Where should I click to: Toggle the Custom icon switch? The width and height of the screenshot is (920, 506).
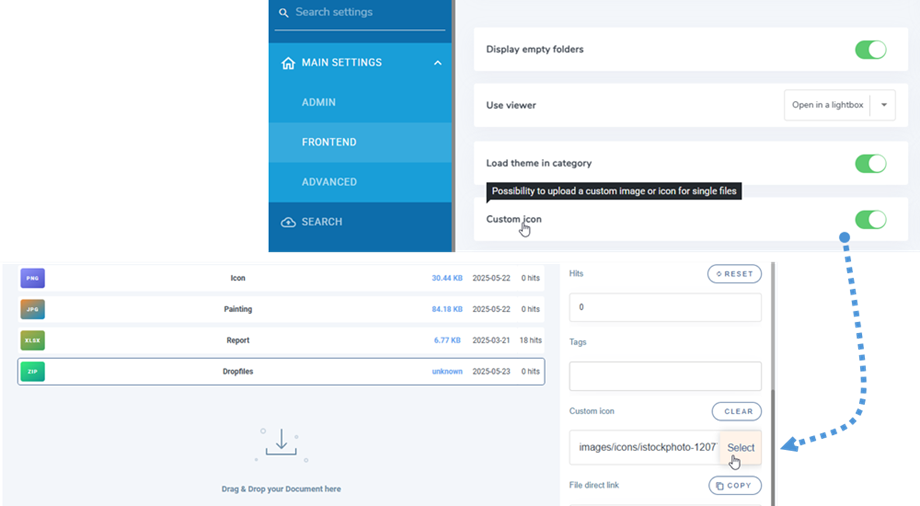[x=870, y=219]
